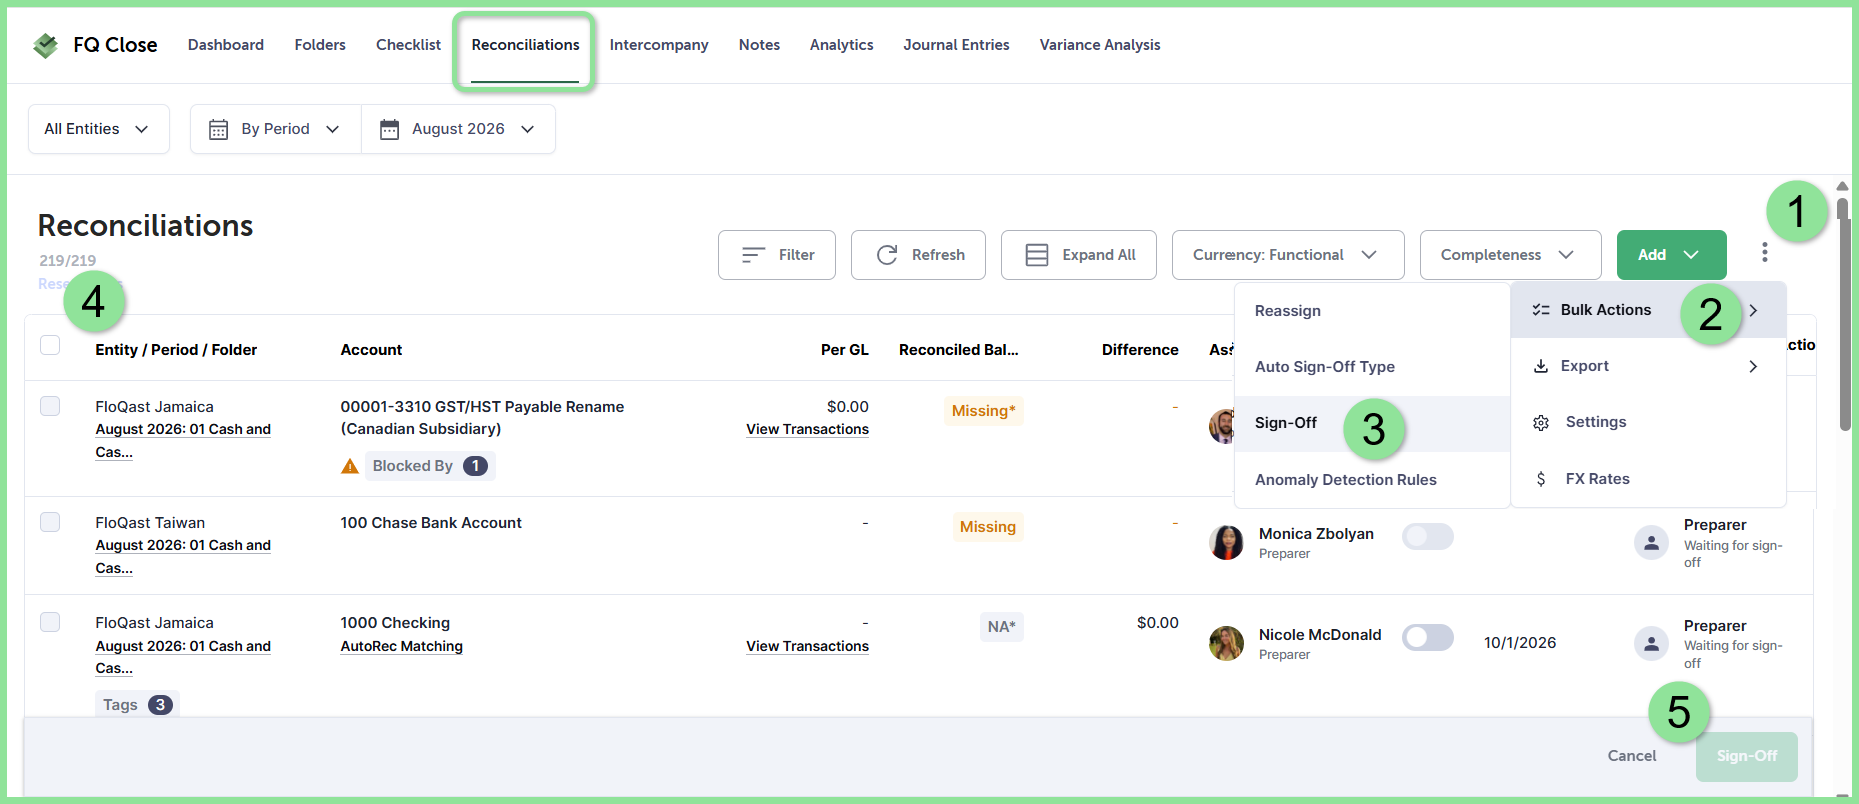Screen dimensions: 1859x804
Task: Click the vertical scrollbar thumb
Action: pyautogui.click(x=1843, y=314)
